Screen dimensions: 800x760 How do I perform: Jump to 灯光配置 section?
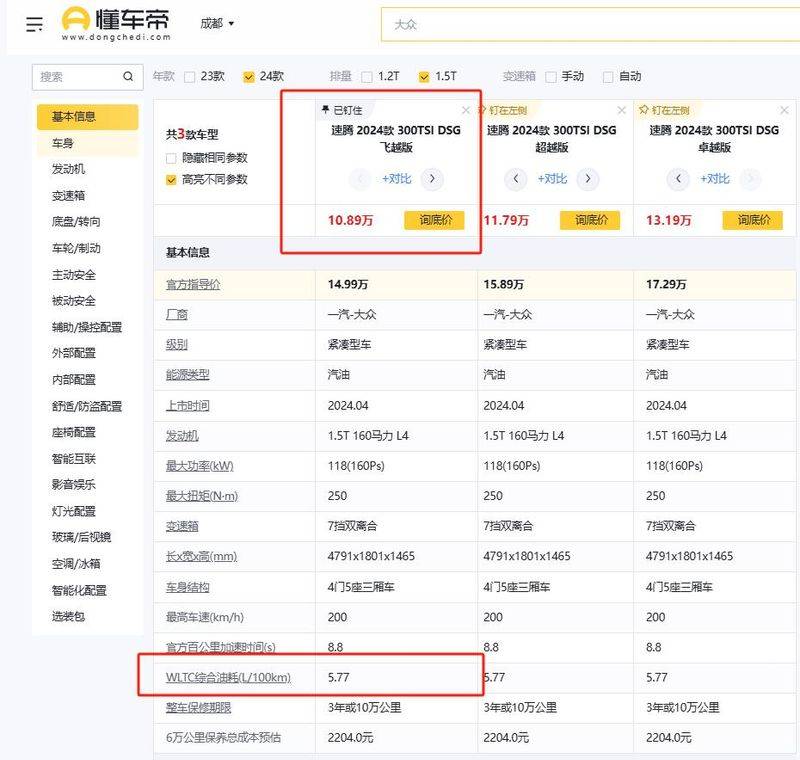(x=73, y=511)
